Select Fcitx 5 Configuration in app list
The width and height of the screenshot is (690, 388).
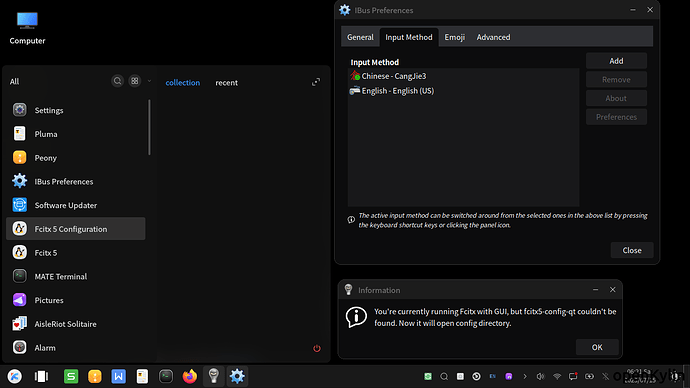tap(76, 229)
